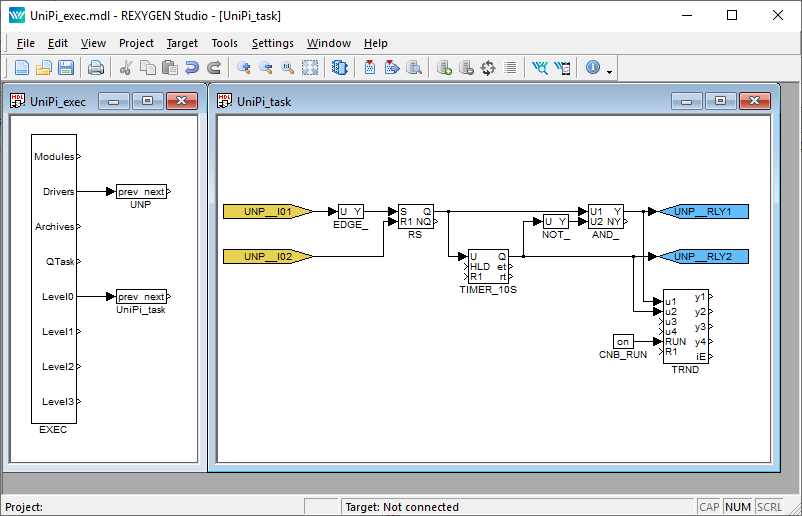Select the EDGE_ block
Viewport: 802px width, 516px height.
click(351, 211)
